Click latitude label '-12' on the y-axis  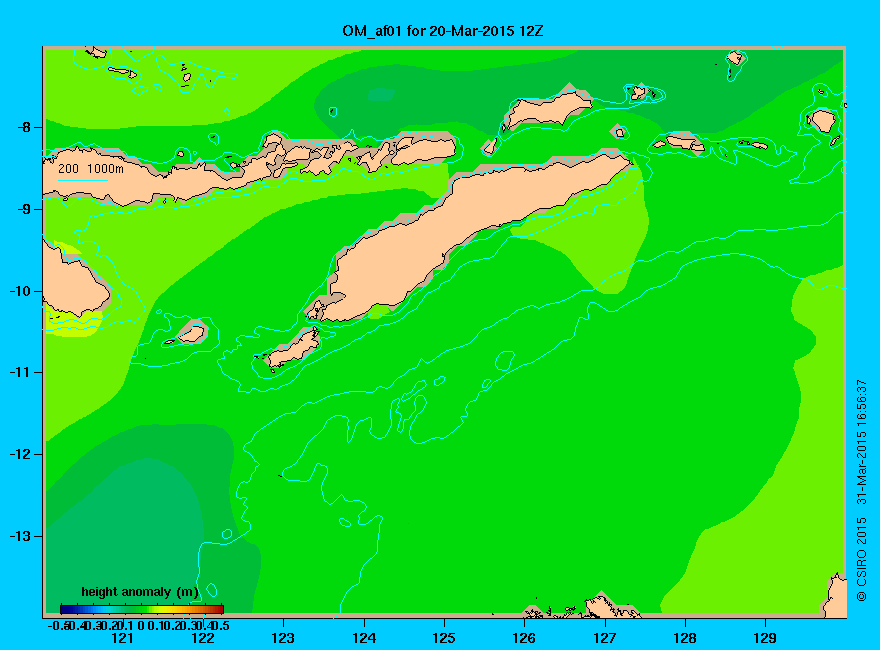(x=20, y=454)
